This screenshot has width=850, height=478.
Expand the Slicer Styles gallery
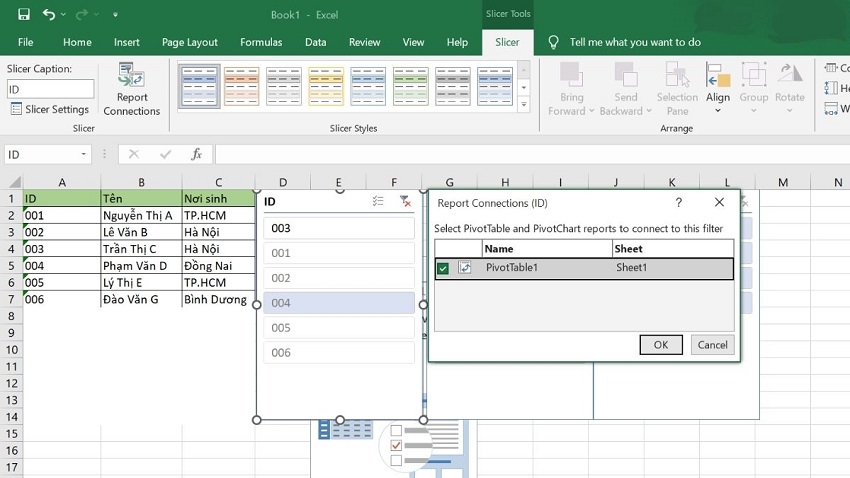pyautogui.click(x=523, y=104)
